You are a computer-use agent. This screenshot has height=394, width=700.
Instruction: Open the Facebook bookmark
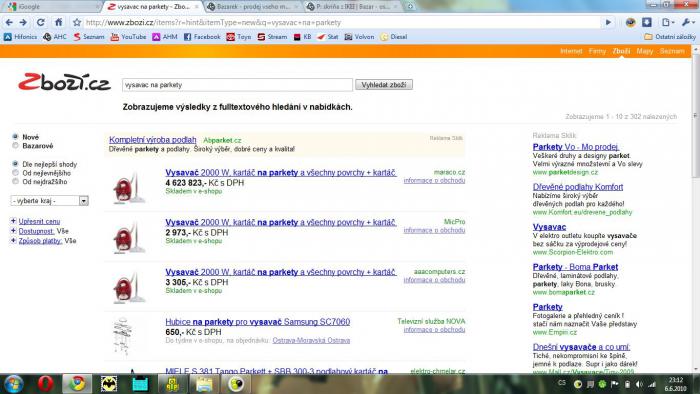(202, 37)
